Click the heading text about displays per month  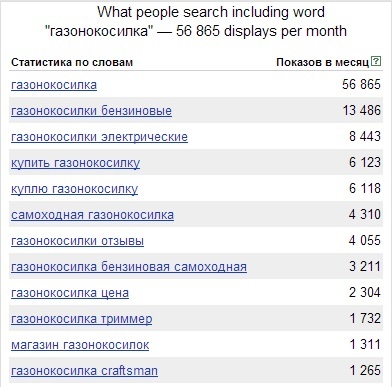[x=196, y=22]
